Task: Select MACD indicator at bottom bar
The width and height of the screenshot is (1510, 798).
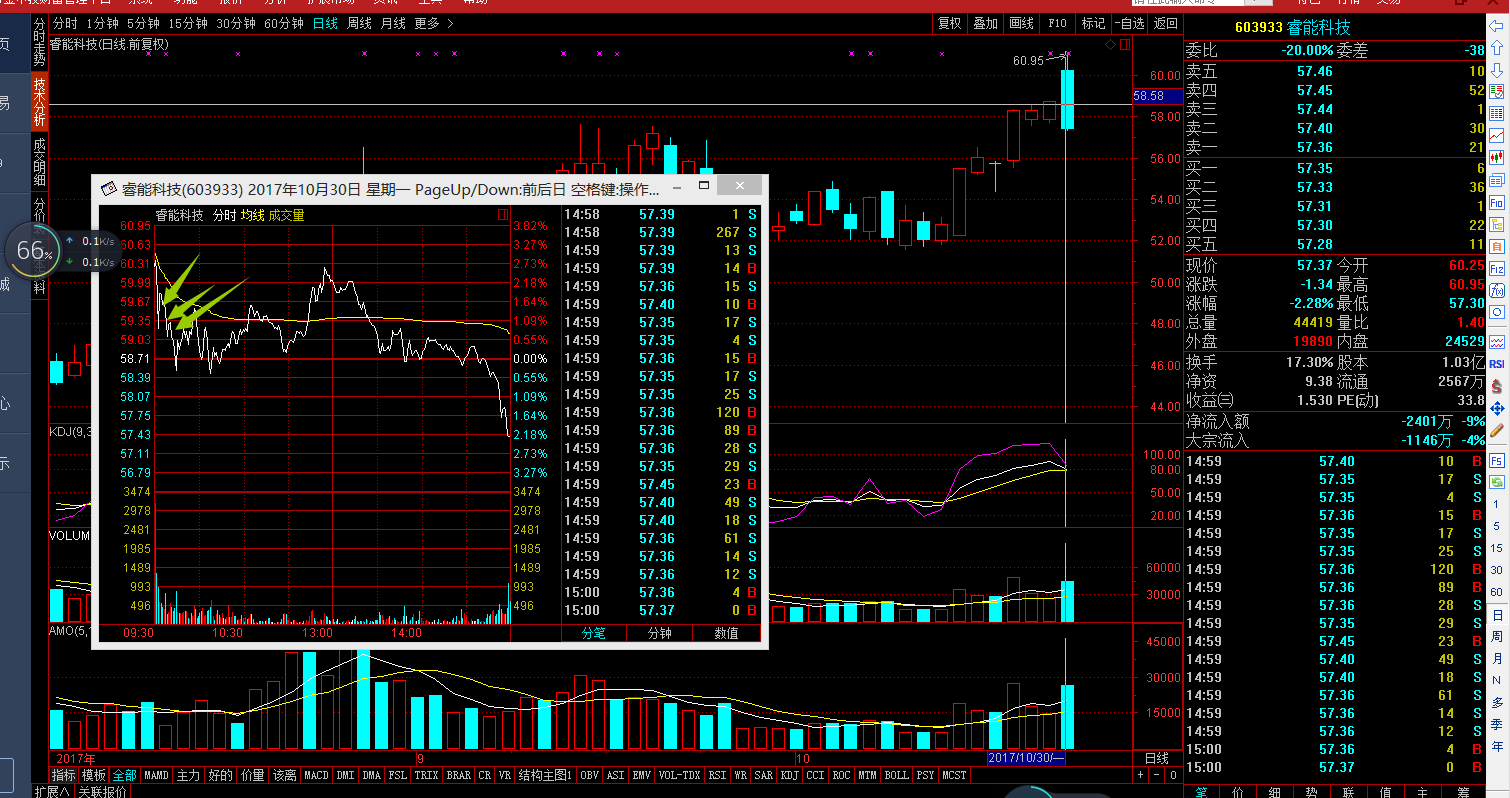Action: pos(316,775)
